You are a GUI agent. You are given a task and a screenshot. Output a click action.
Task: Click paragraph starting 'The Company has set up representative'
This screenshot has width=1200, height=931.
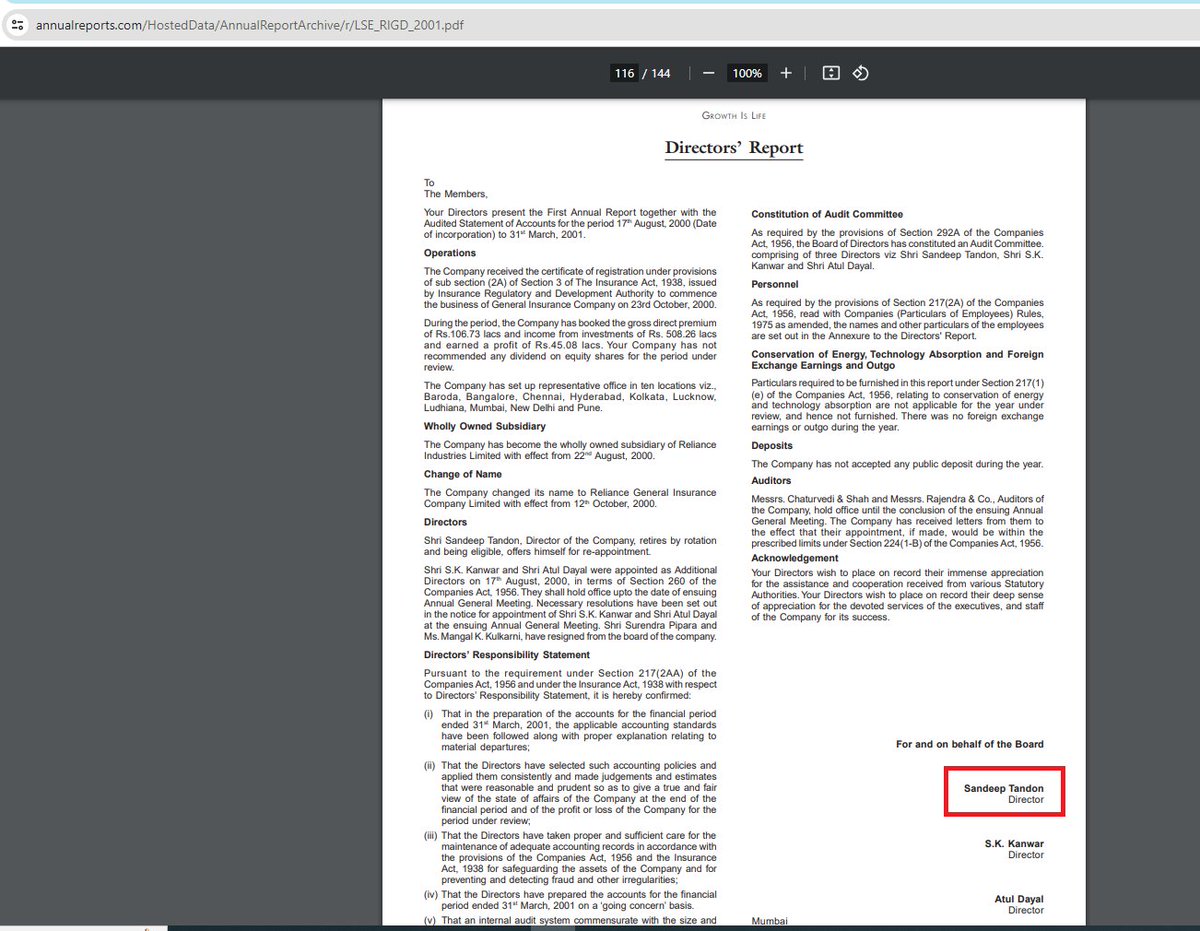pos(570,397)
